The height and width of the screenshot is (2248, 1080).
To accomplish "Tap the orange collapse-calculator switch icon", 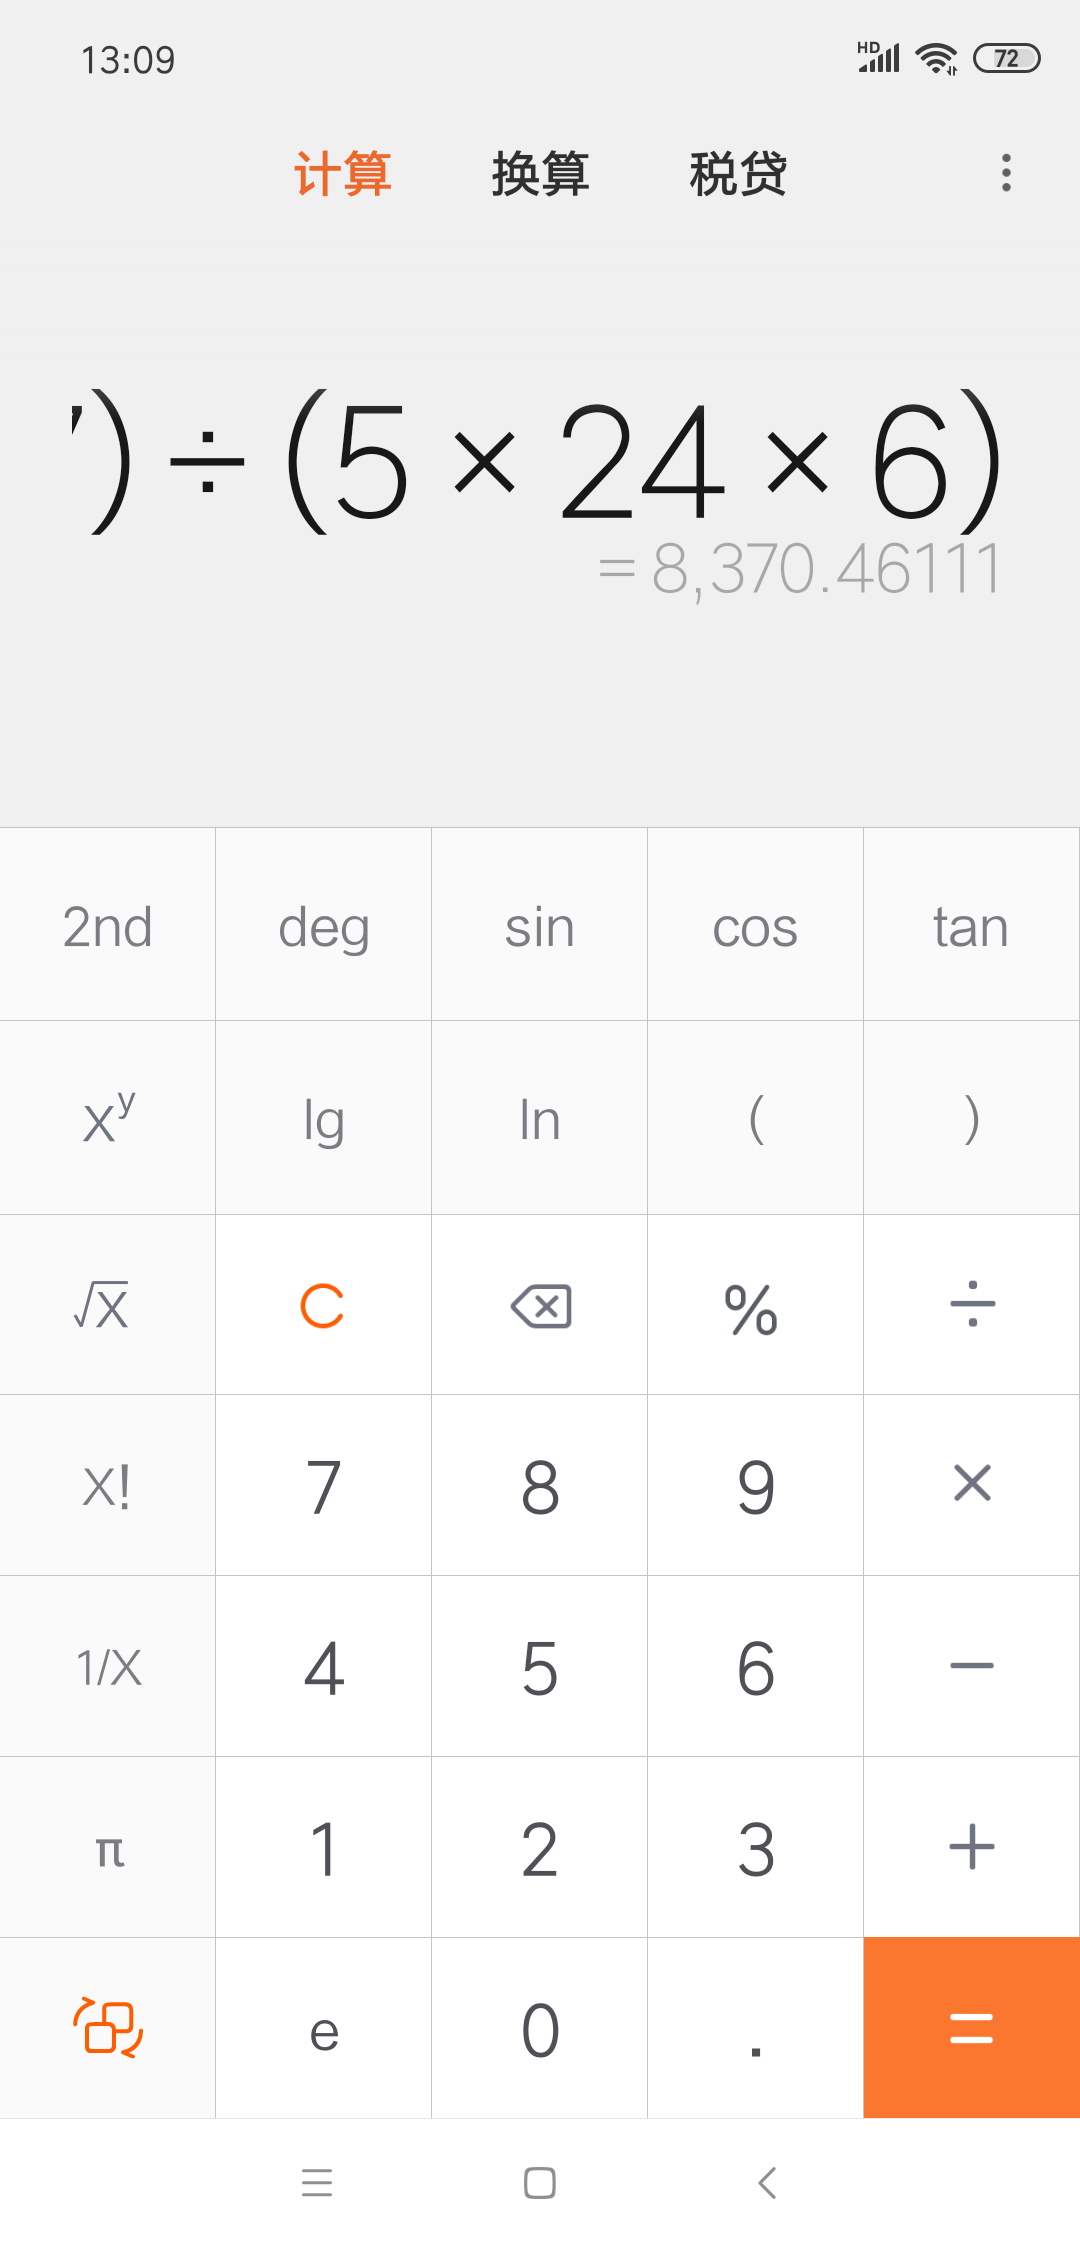I will pos(108,2027).
